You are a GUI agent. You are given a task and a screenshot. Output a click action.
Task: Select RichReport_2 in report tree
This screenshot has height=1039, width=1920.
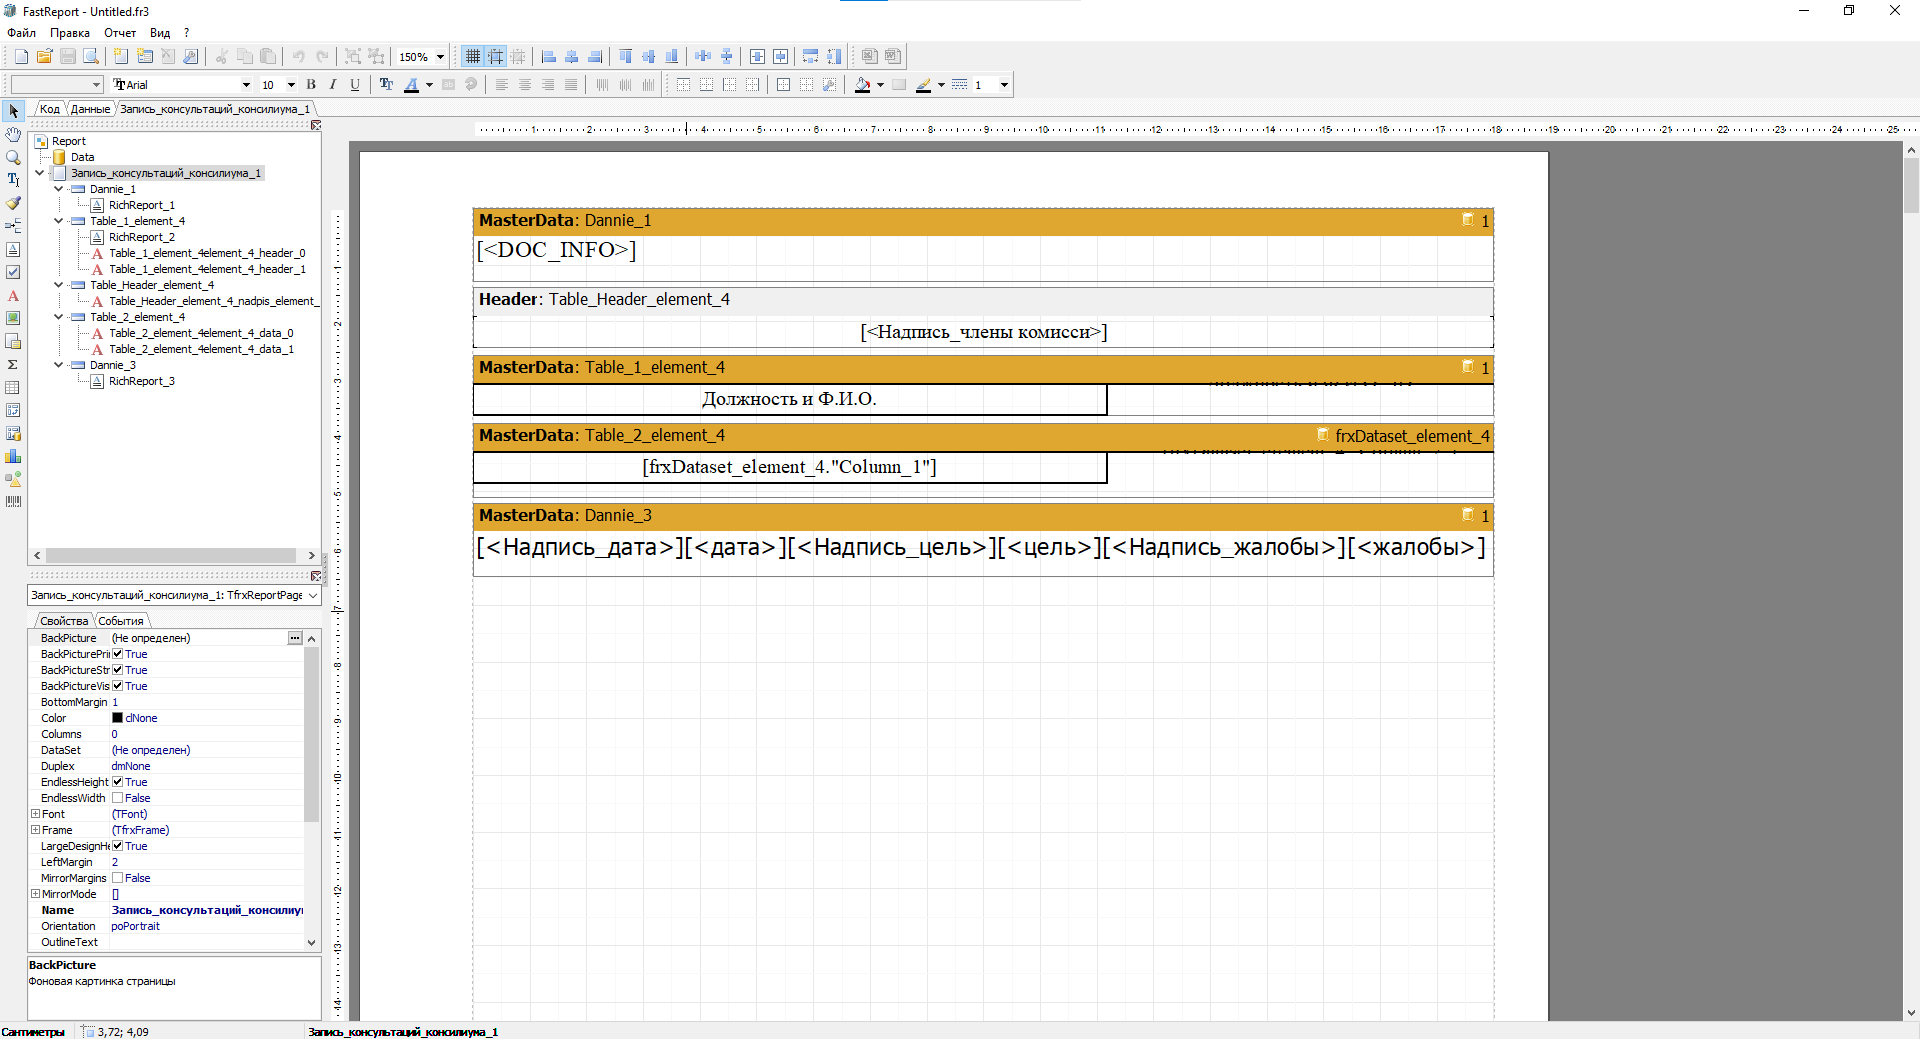coord(141,237)
